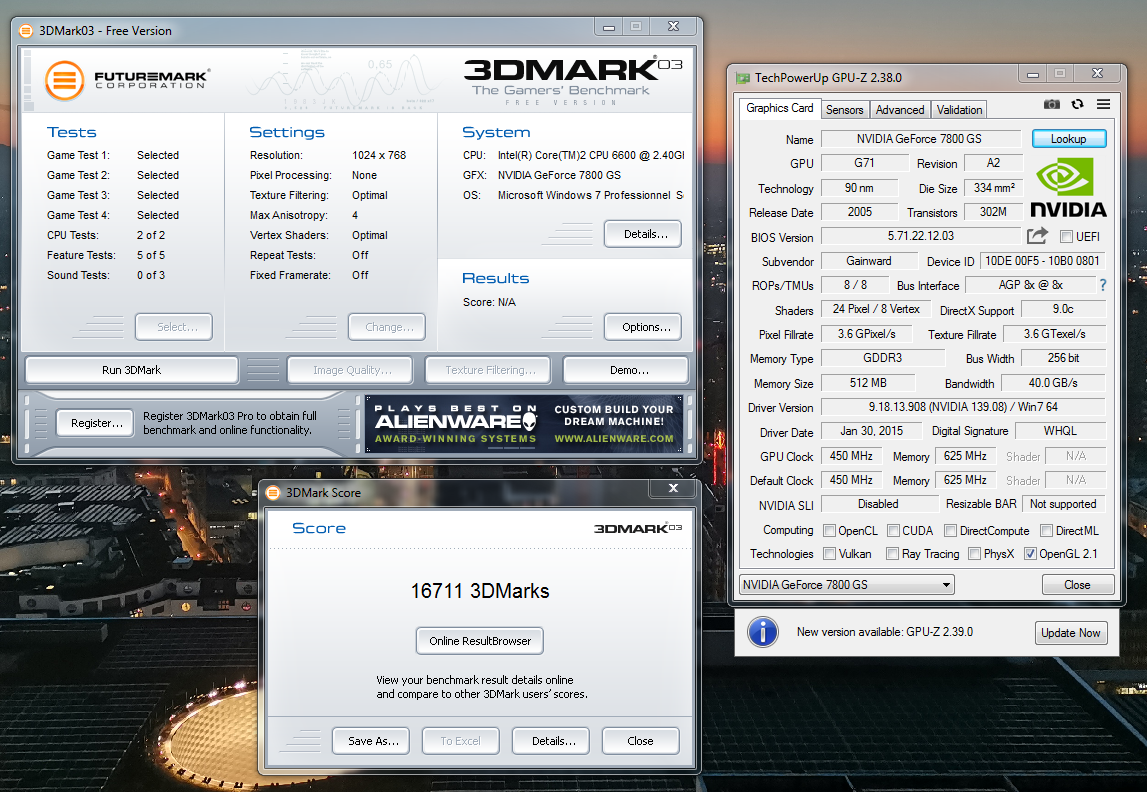Toggle the DirectCompute checkbox
The width and height of the screenshot is (1147, 792).
click(x=950, y=530)
